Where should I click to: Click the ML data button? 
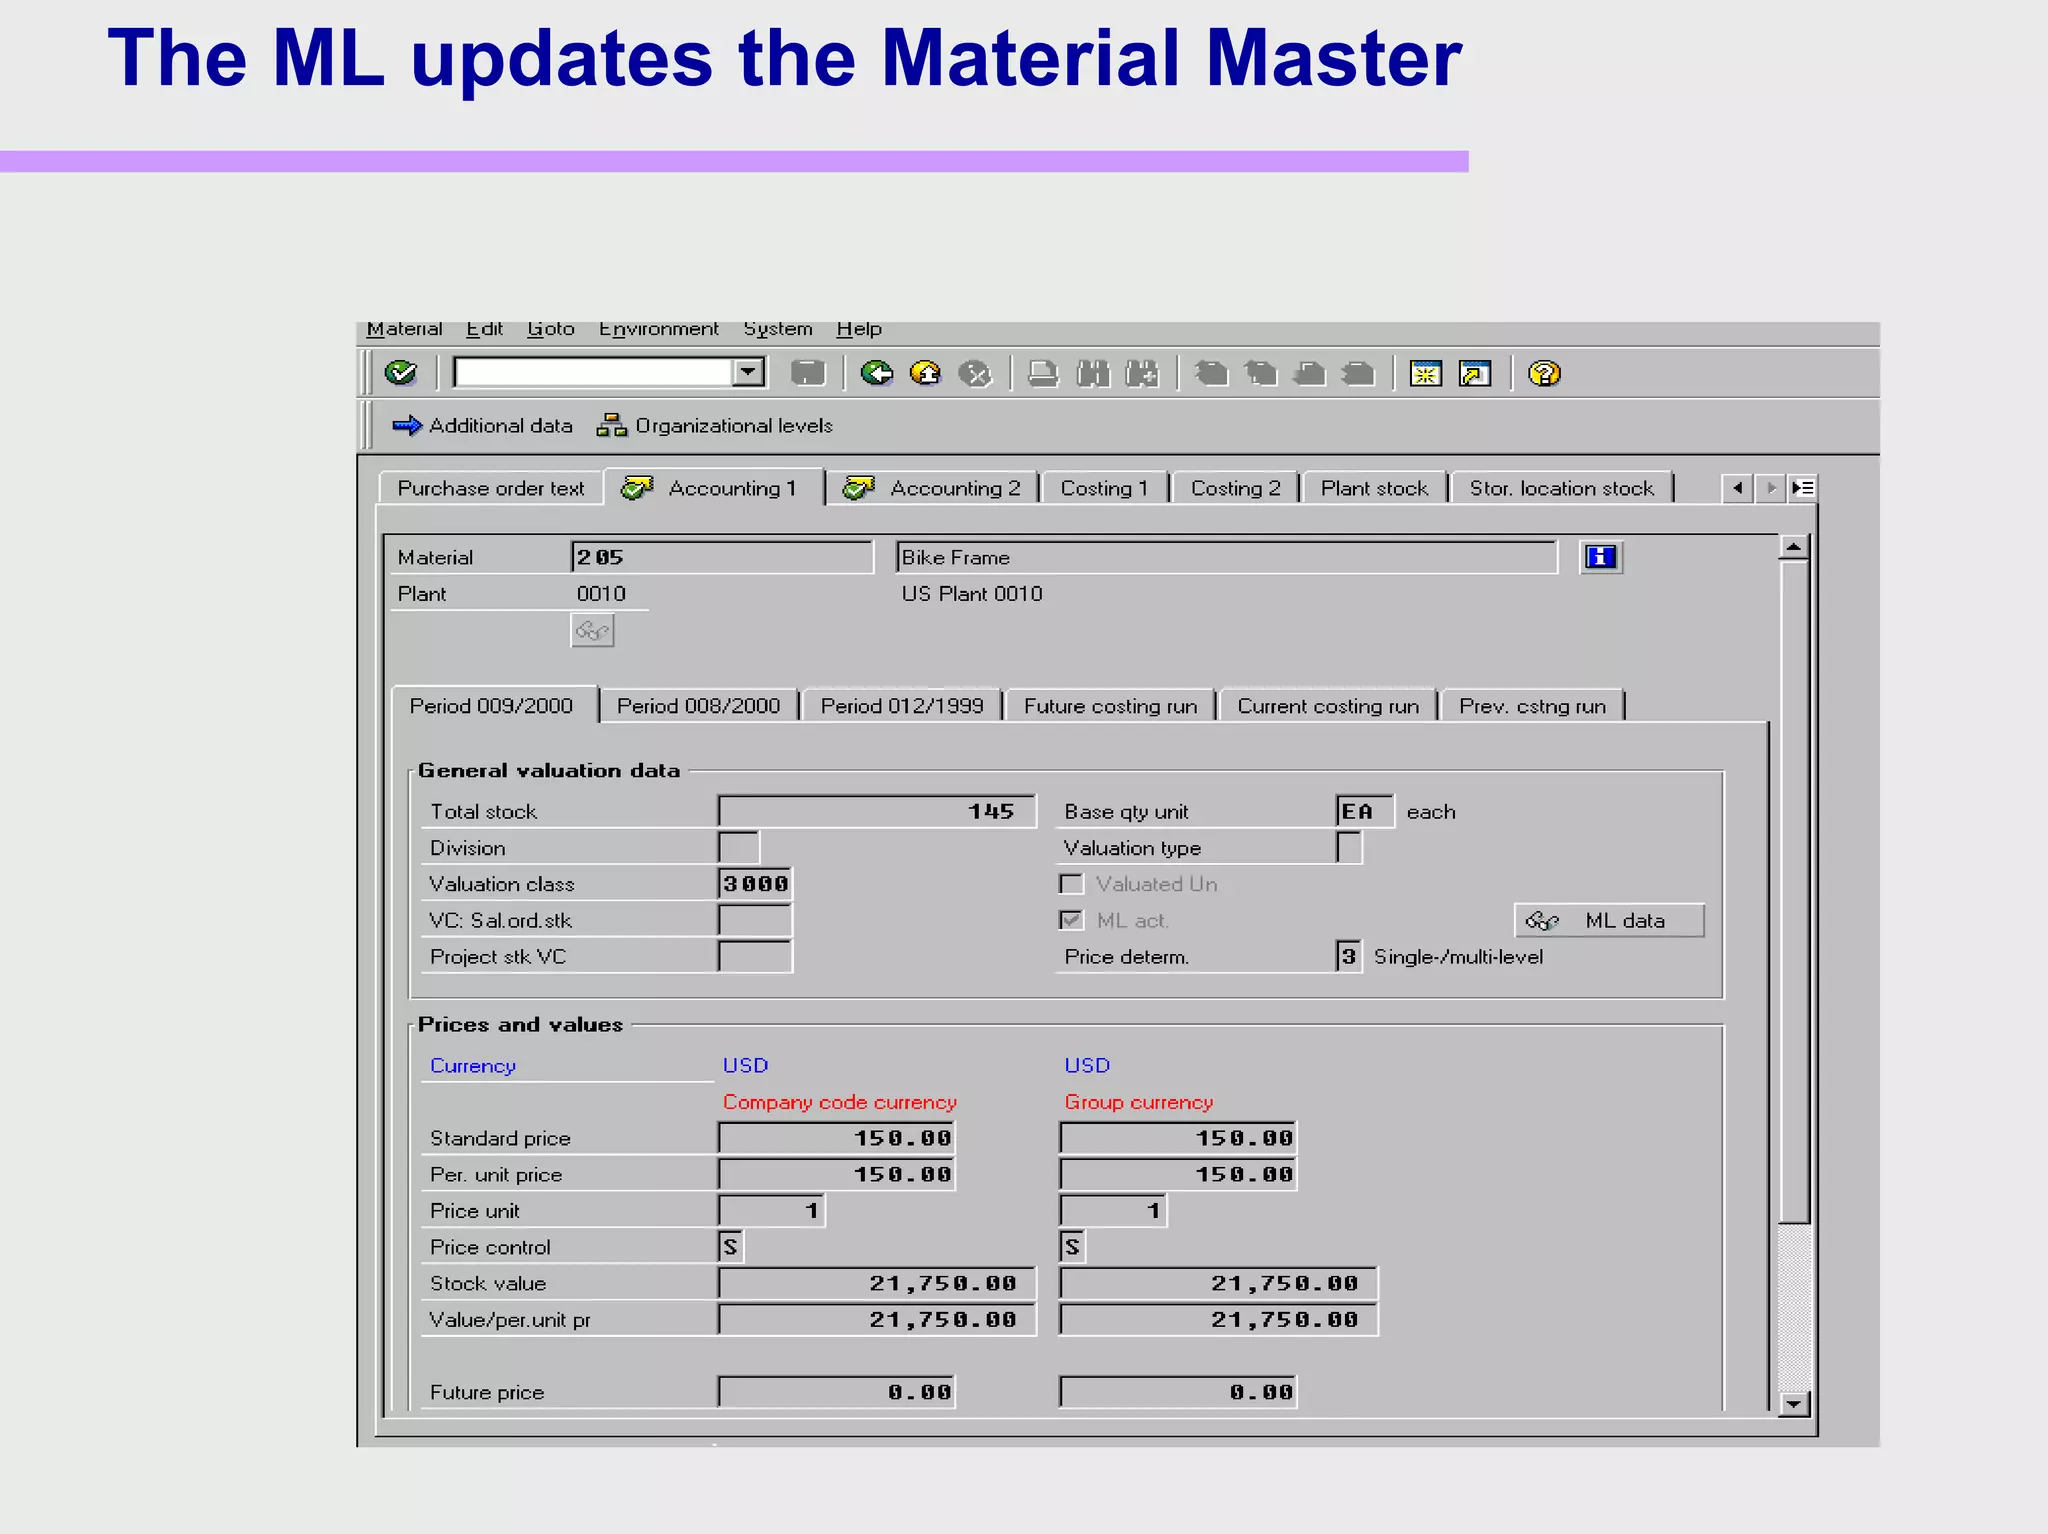coord(1609,920)
